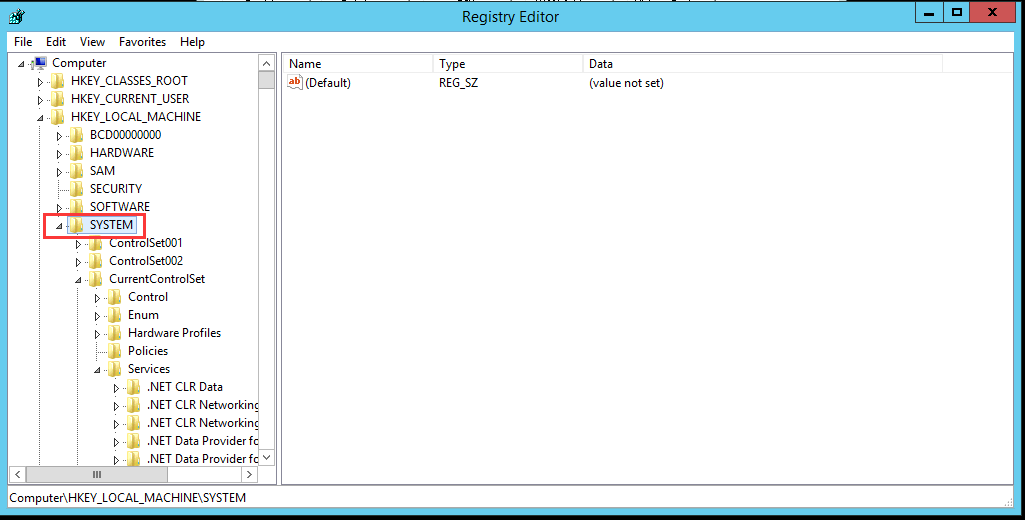The image size is (1025, 520).
Task: Click the SAM folder icon
Action: click(77, 171)
